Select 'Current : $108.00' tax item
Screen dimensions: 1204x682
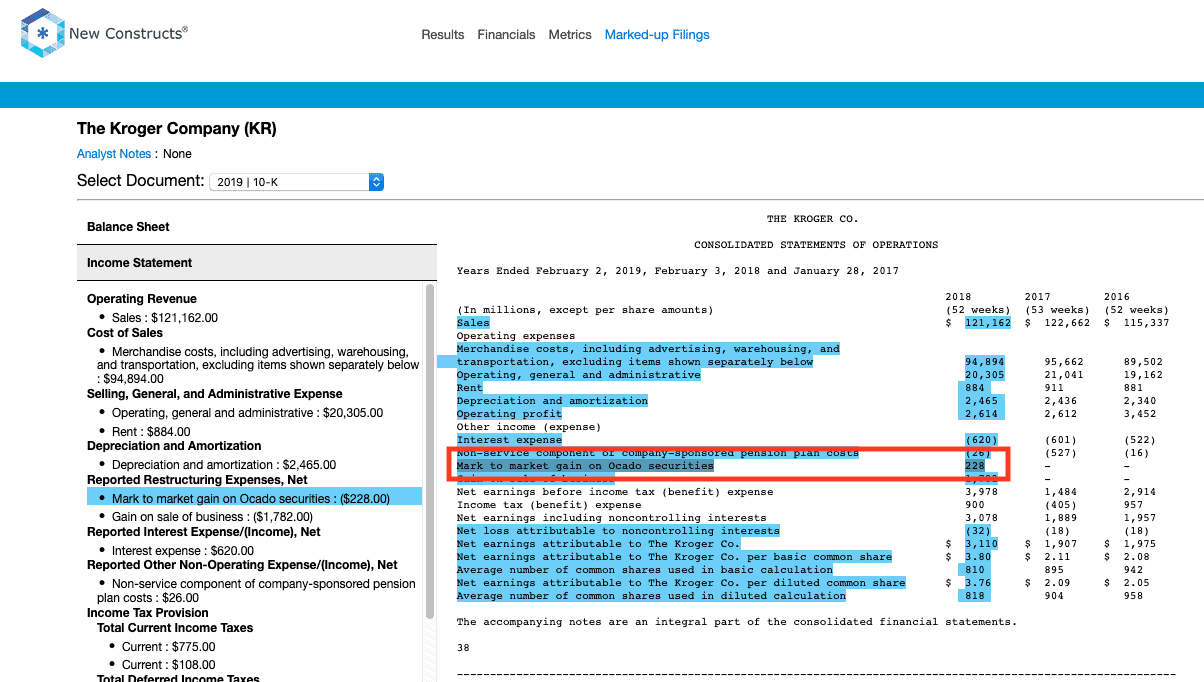[168, 665]
